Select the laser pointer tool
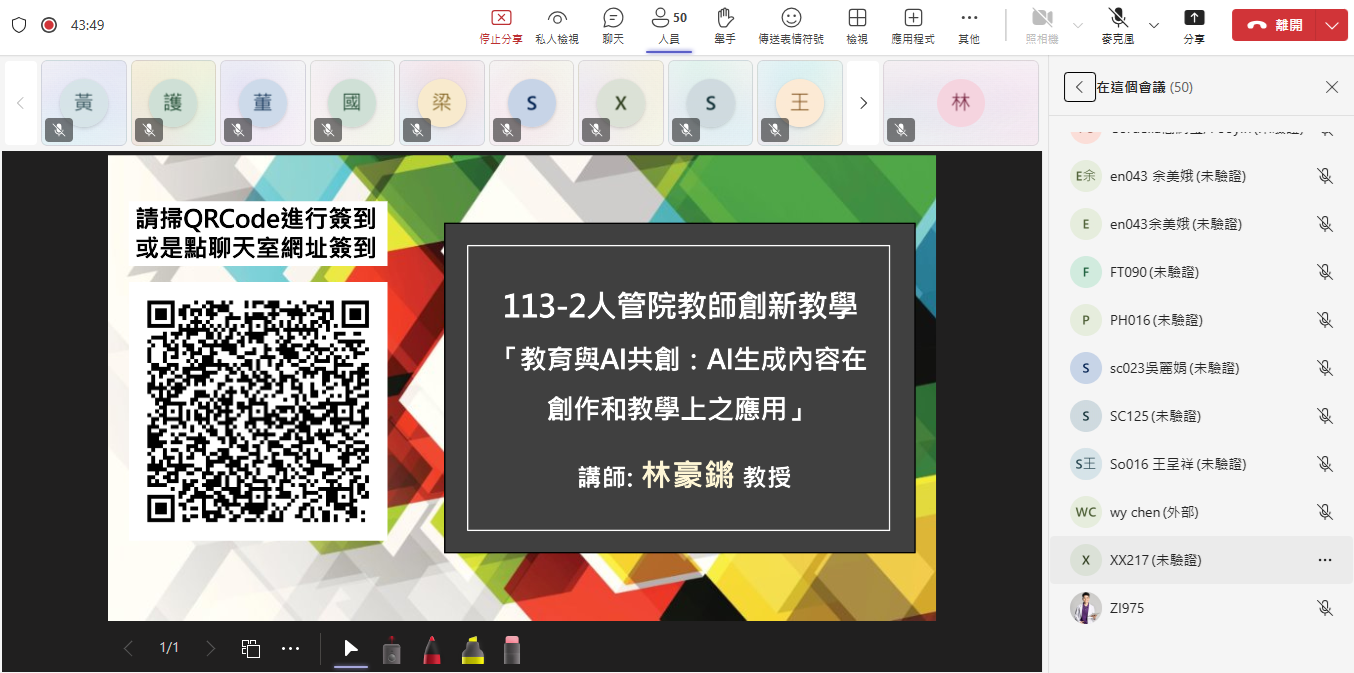1354x673 pixels. point(392,650)
